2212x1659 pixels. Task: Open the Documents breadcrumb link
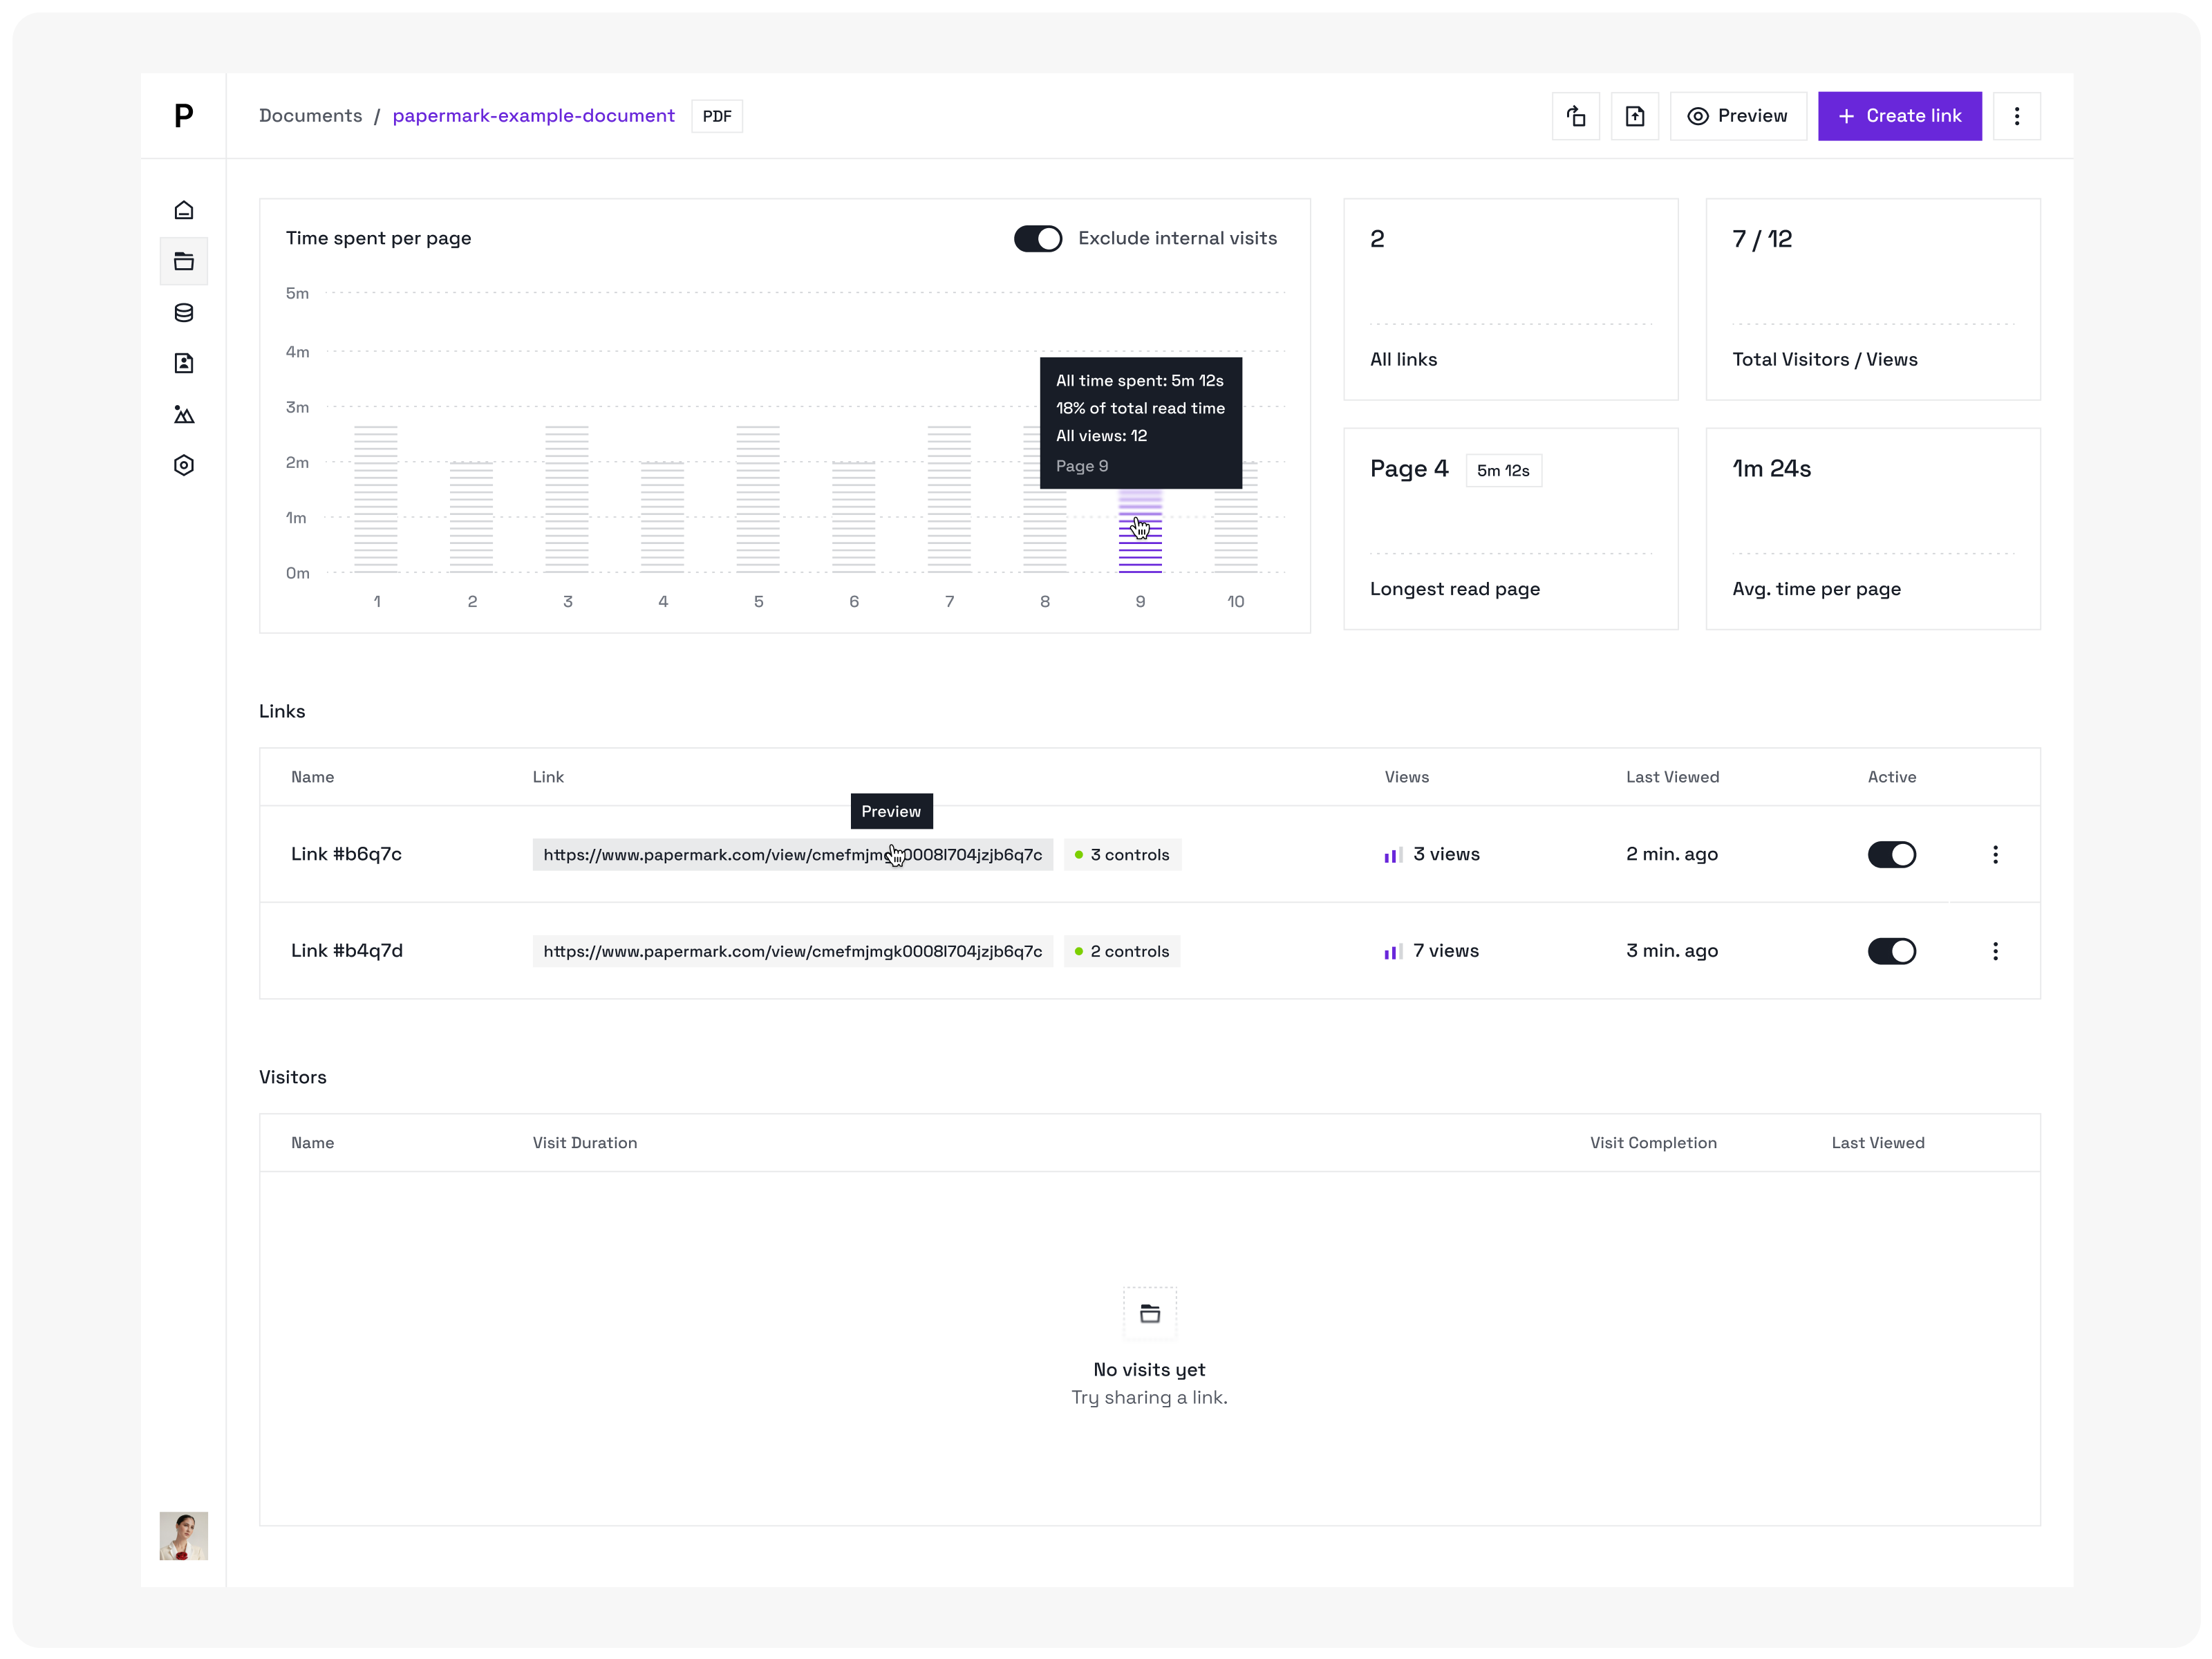pos(310,115)
